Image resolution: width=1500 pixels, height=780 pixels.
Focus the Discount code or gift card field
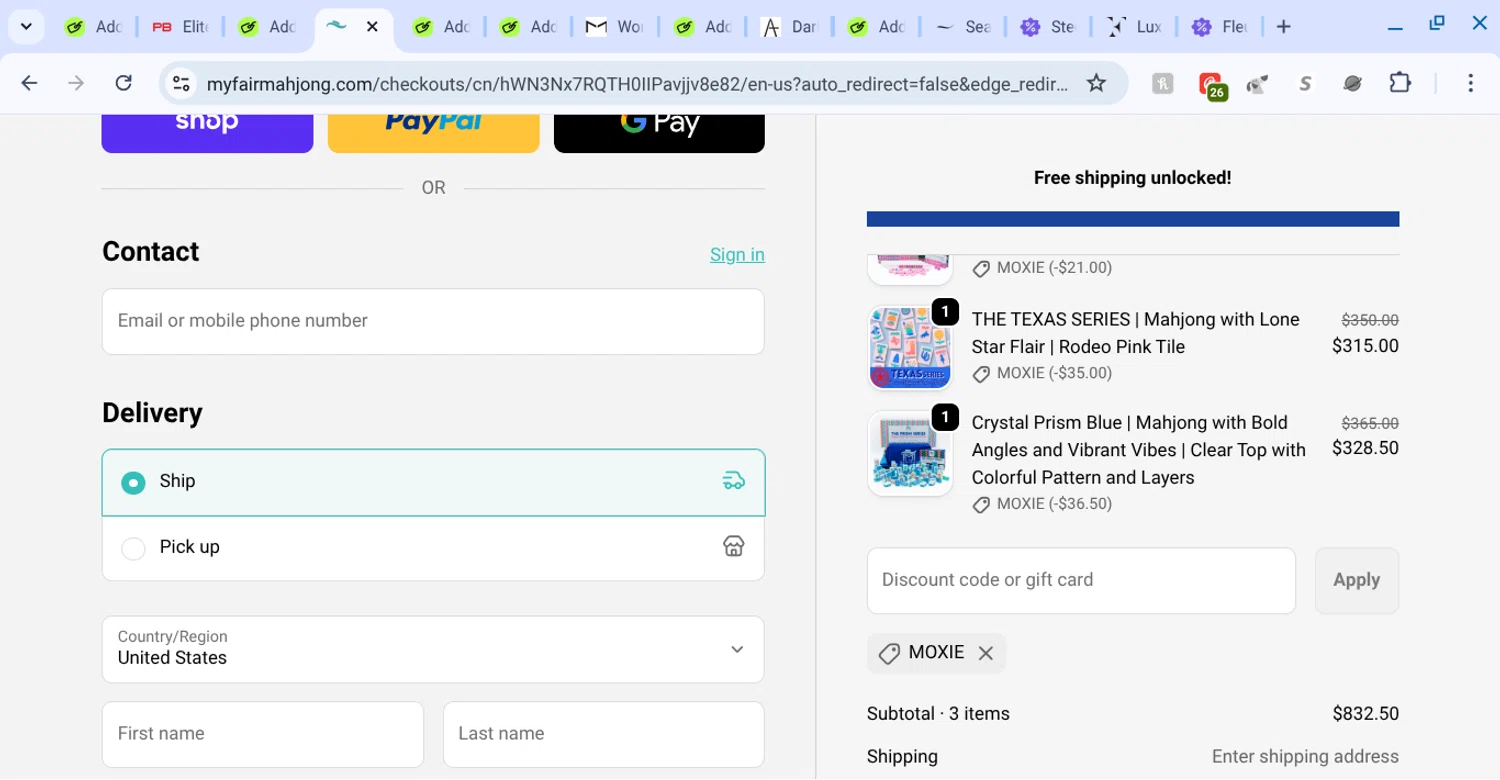(1081, 581)
